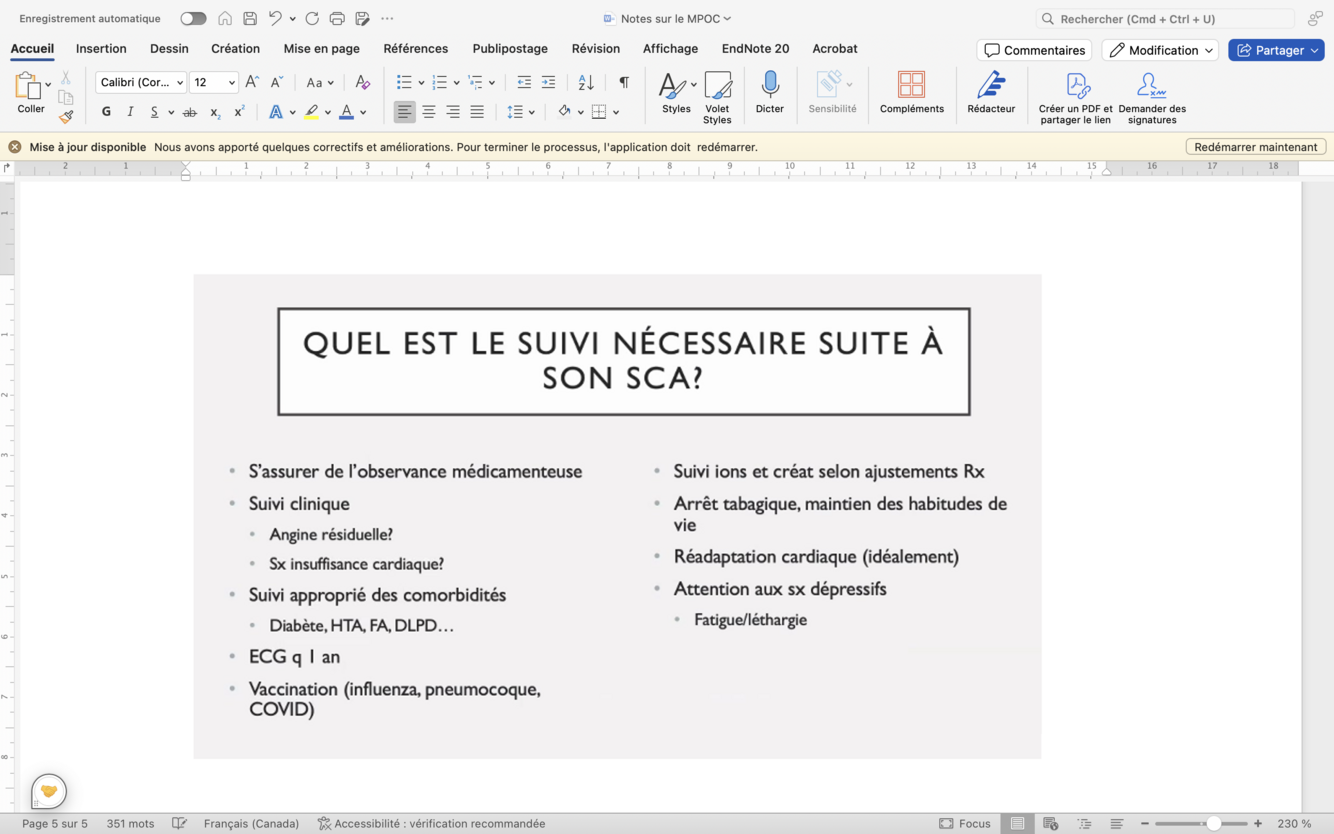This screenshot has height=834, width=1334.
Task: Open the EndNote 20 tab
Action: (755, 48)
